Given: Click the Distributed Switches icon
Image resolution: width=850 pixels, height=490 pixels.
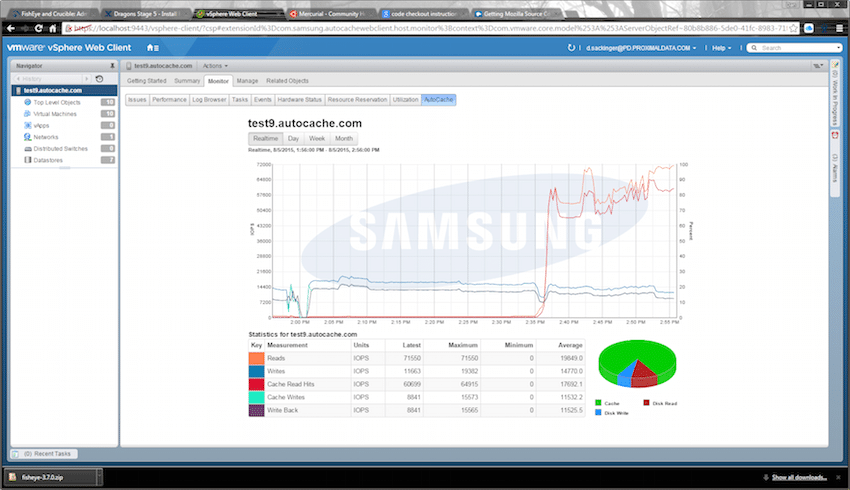Looking at the screenshot, I should (x=28, y=149).
